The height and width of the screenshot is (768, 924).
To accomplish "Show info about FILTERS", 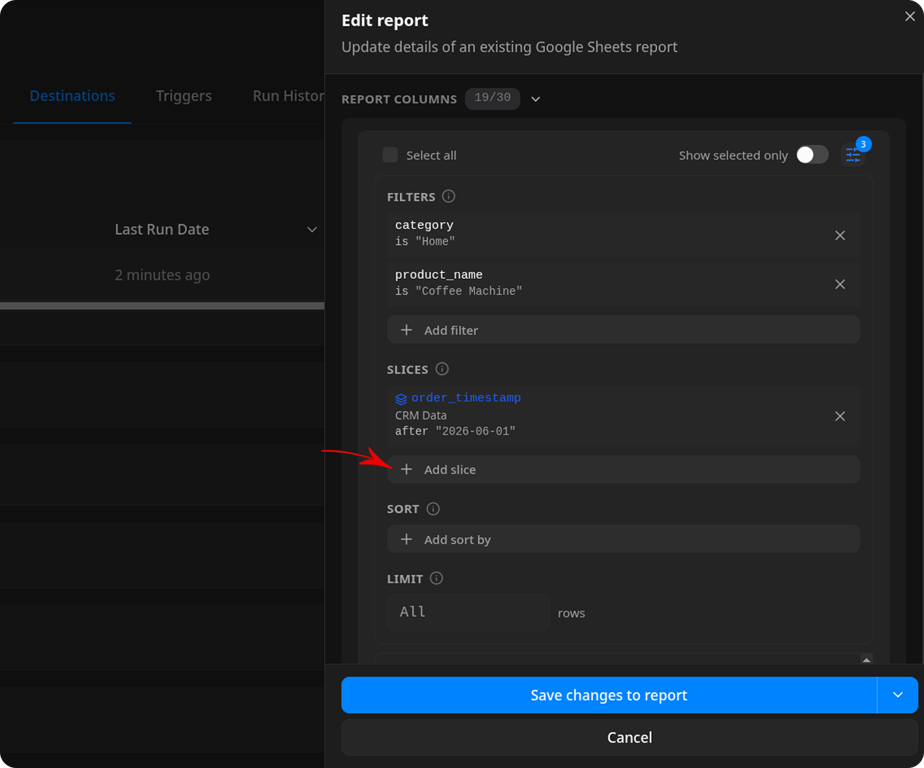I will (x=448, y=196).
